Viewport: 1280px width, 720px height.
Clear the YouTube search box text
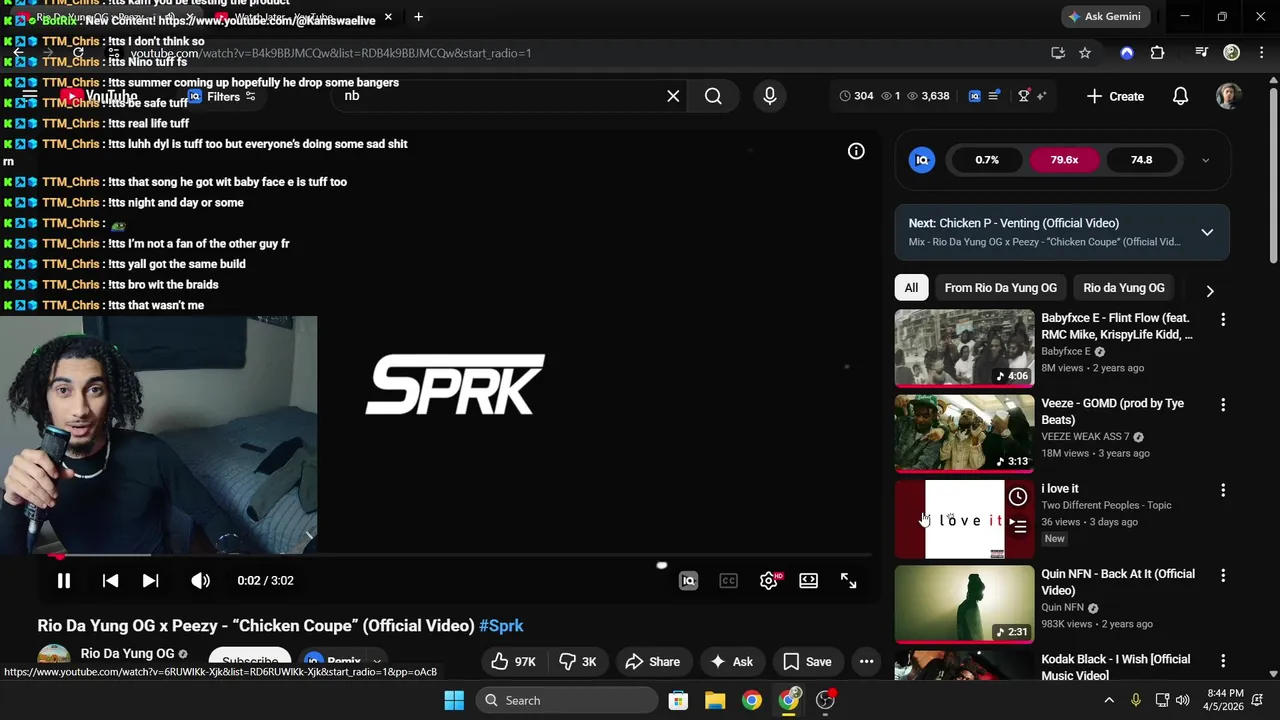point(673,96)
